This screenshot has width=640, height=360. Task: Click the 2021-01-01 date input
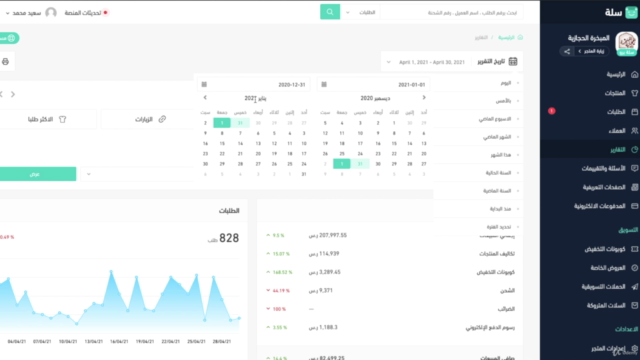pyautogui.click(x=373, y=84)
